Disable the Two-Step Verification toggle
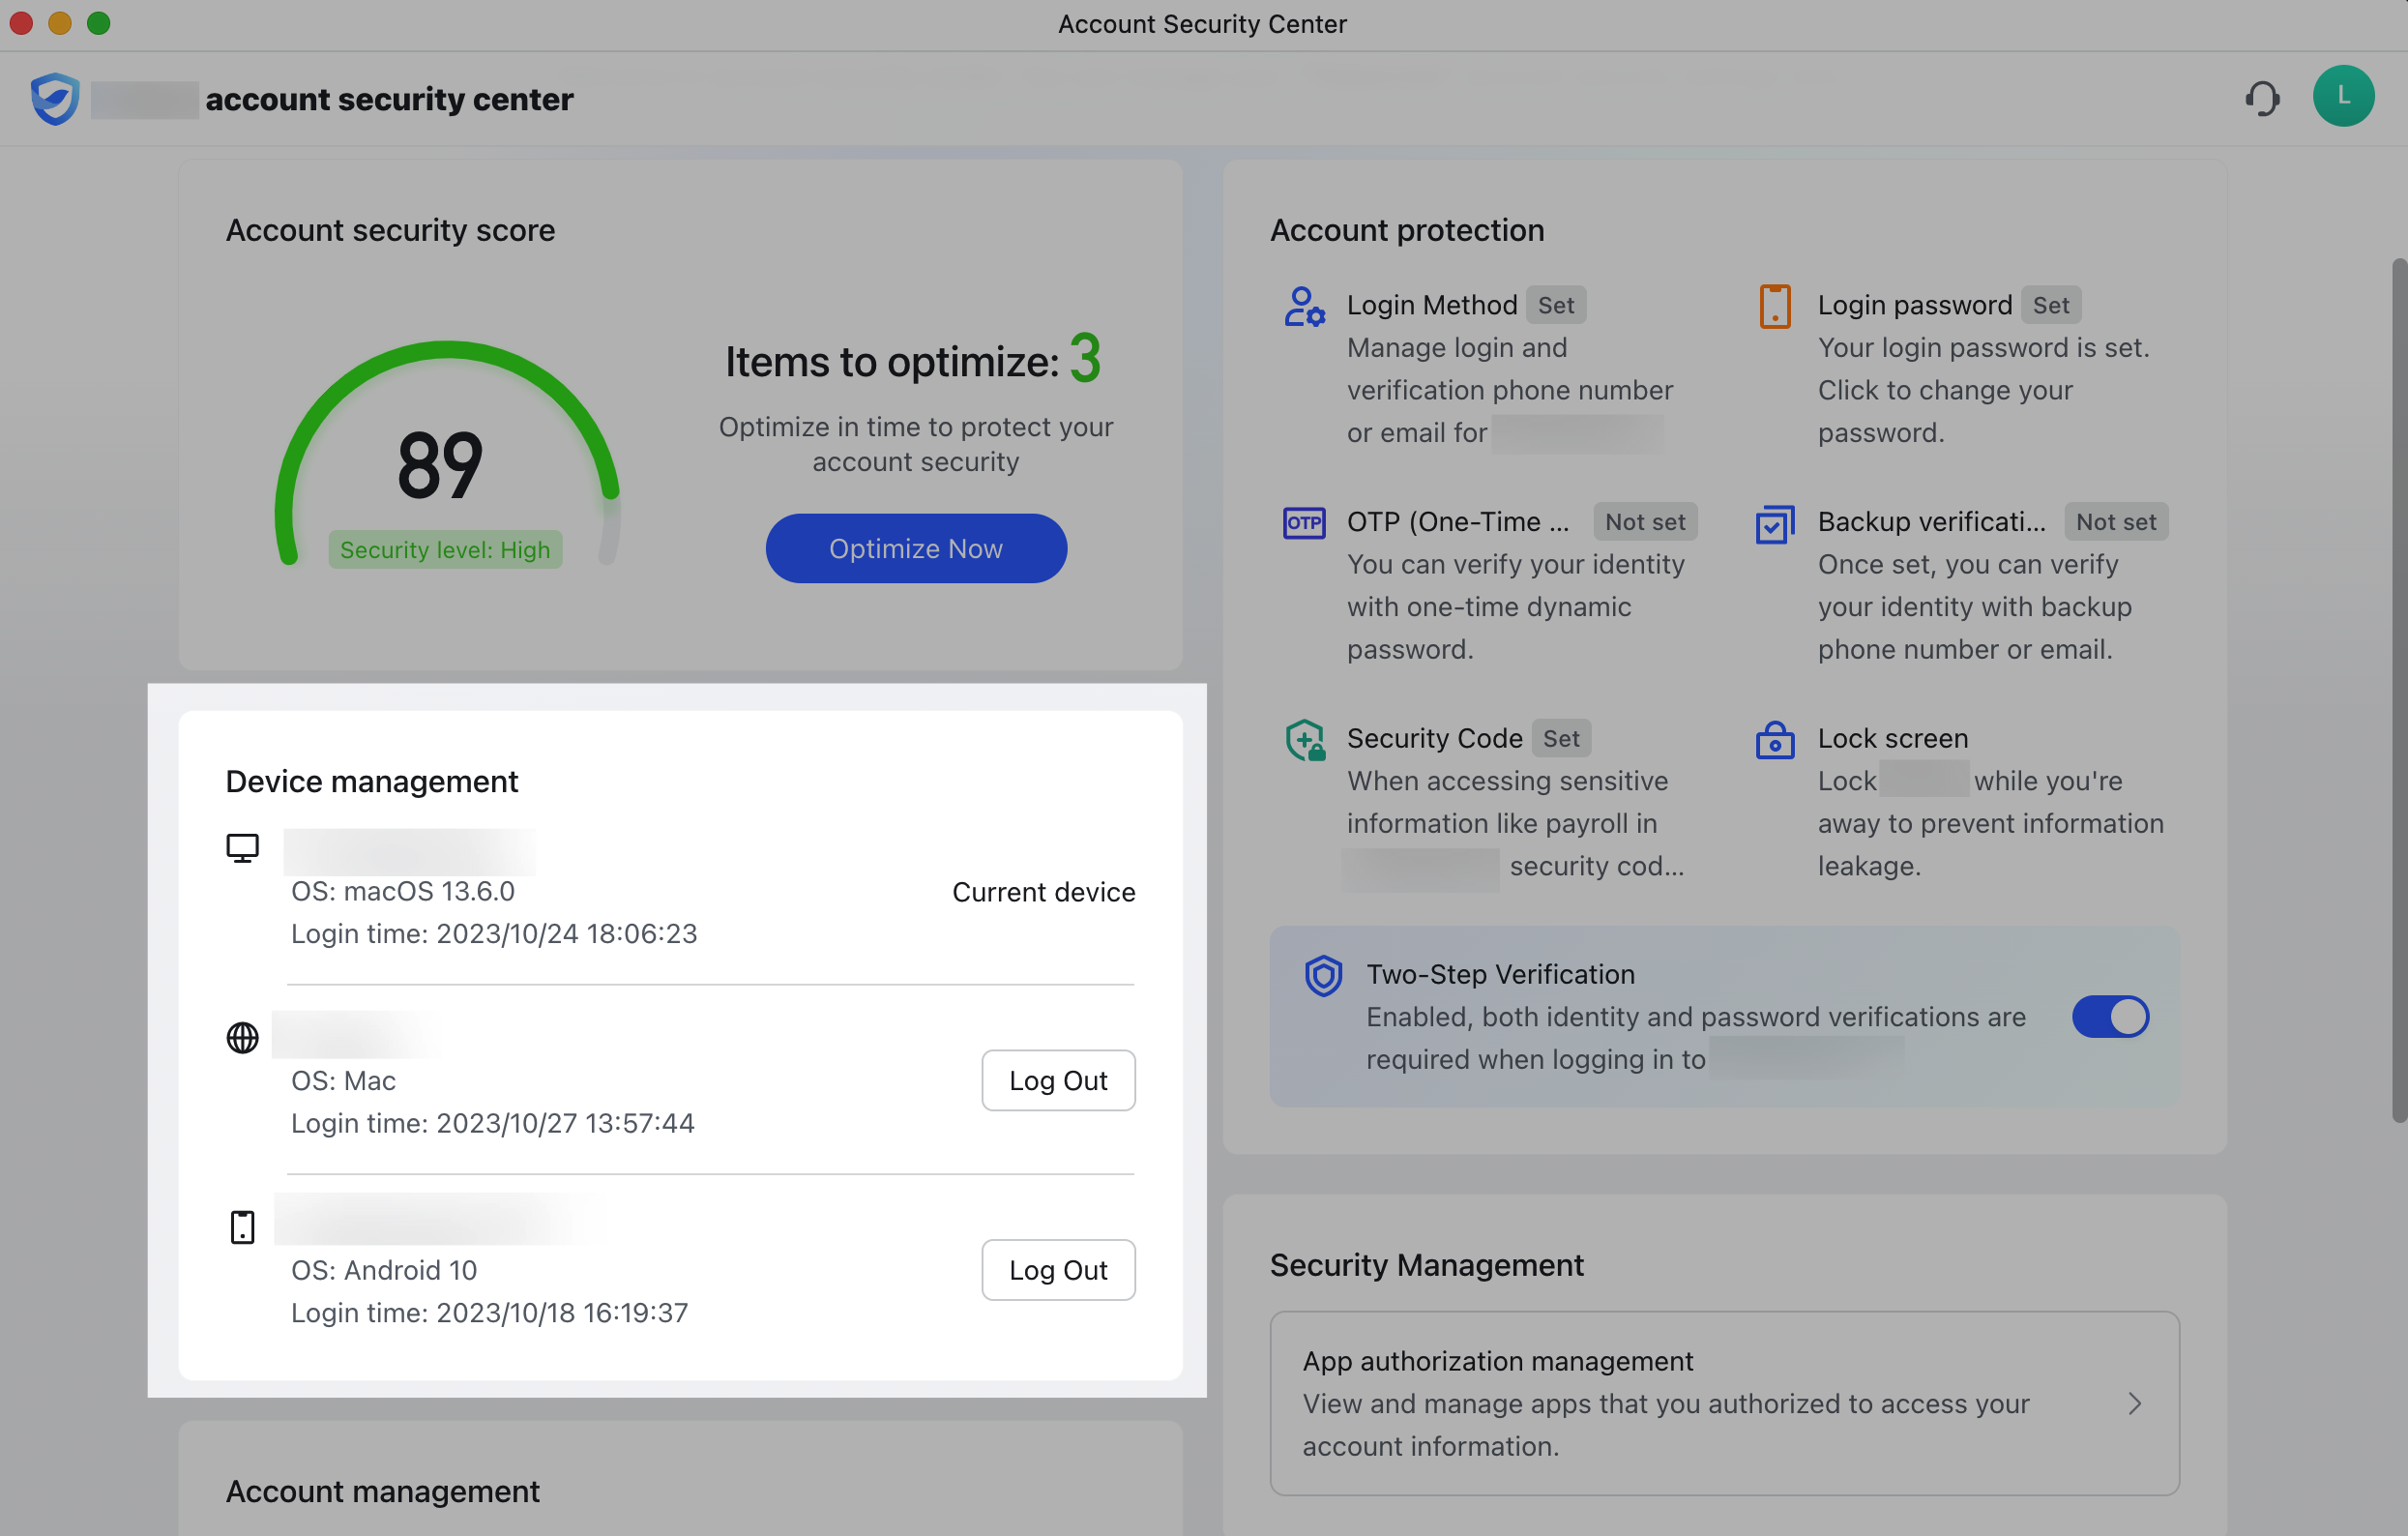Screen dimensions: 2408x1536 [2111, 1016]
